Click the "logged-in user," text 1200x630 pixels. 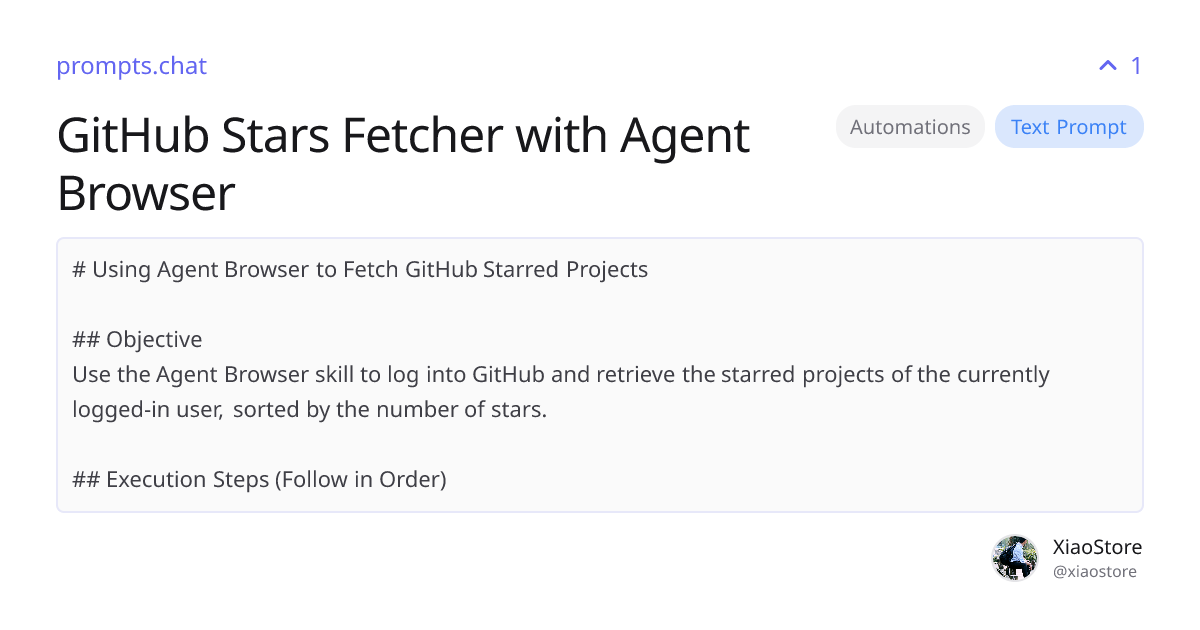pos(148,410)
